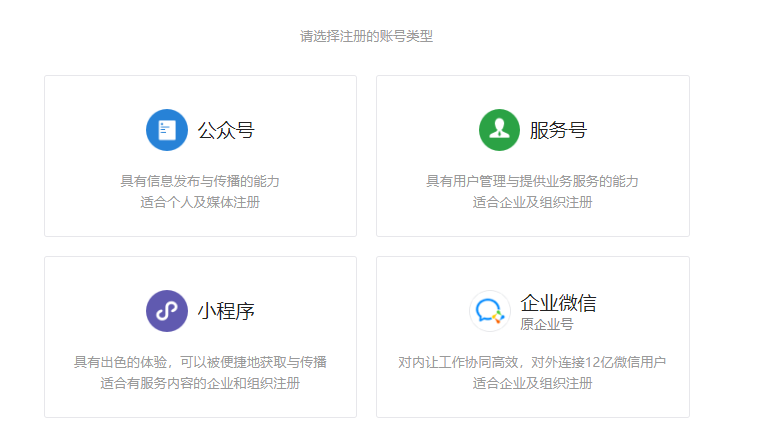Image resolution: width=776 pixels, height=438 pixels.
Task: Select the 服务号 title text
Action: pyautogui.click(x=558, y=130)
